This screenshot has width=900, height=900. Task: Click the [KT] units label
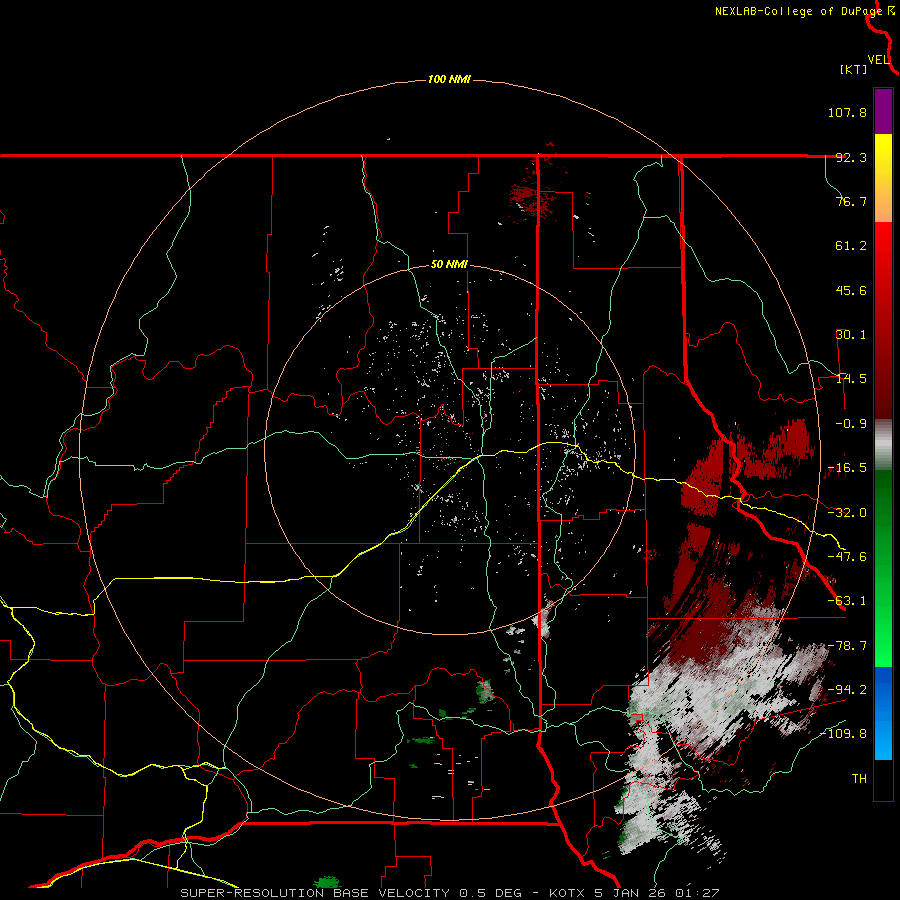pyautogui.click(x=854, y=69)
